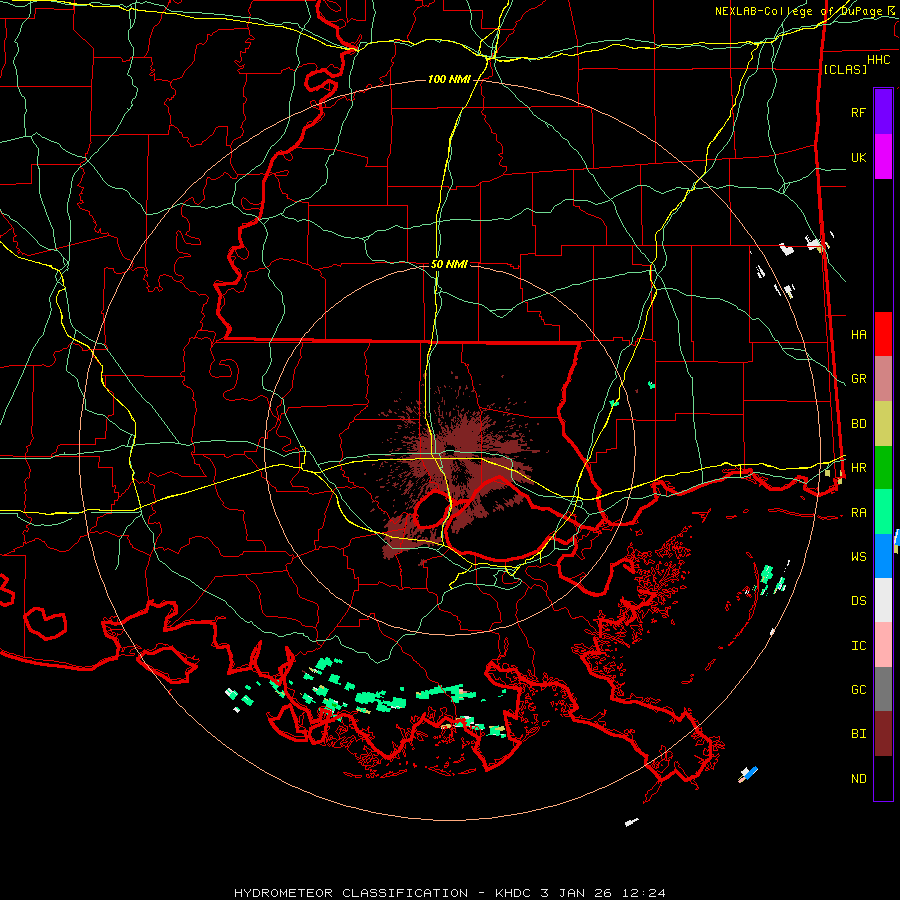The width and height of the screenshot is (900, 900).
Task: Click the BD legend label
Action: [858, 424]
